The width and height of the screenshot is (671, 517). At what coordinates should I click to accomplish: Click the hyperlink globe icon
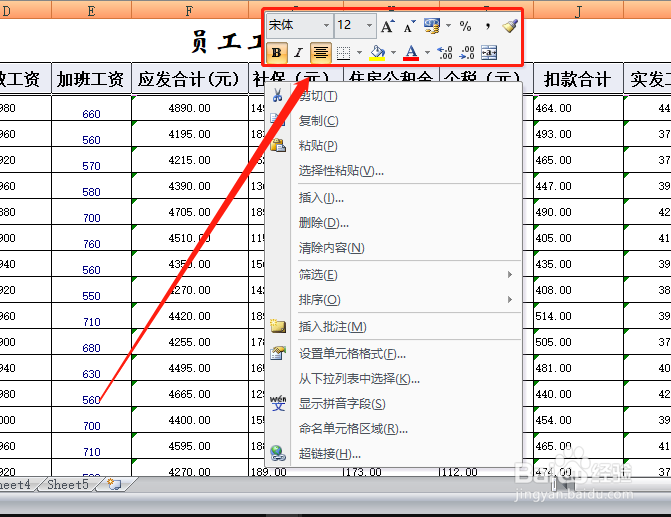278,453
